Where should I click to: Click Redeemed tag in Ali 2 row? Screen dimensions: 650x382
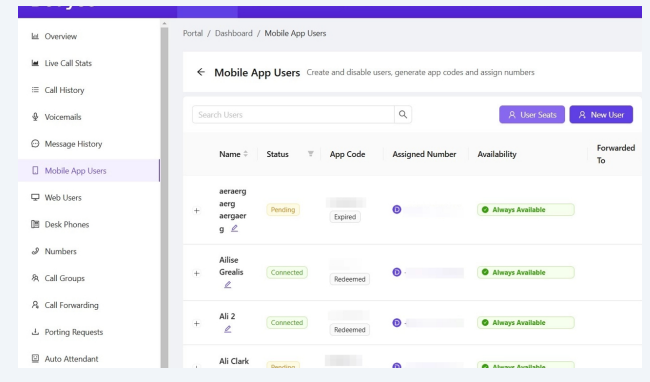tap(349, 330)
